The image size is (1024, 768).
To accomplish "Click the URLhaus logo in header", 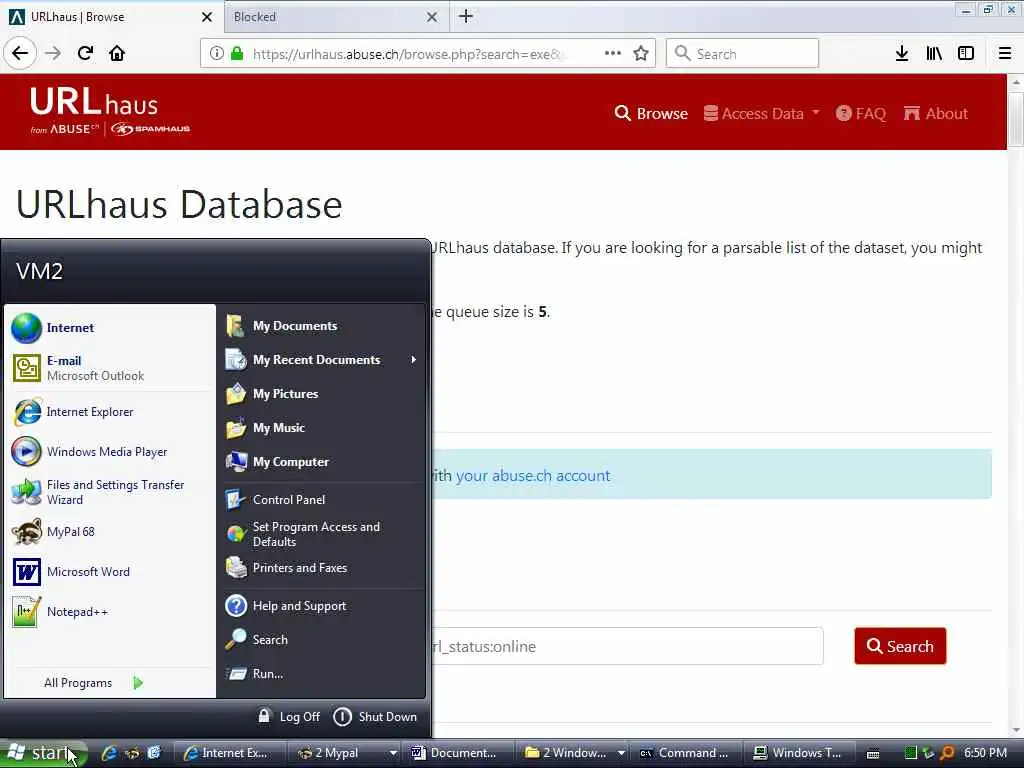I will [x=110, y=111].
